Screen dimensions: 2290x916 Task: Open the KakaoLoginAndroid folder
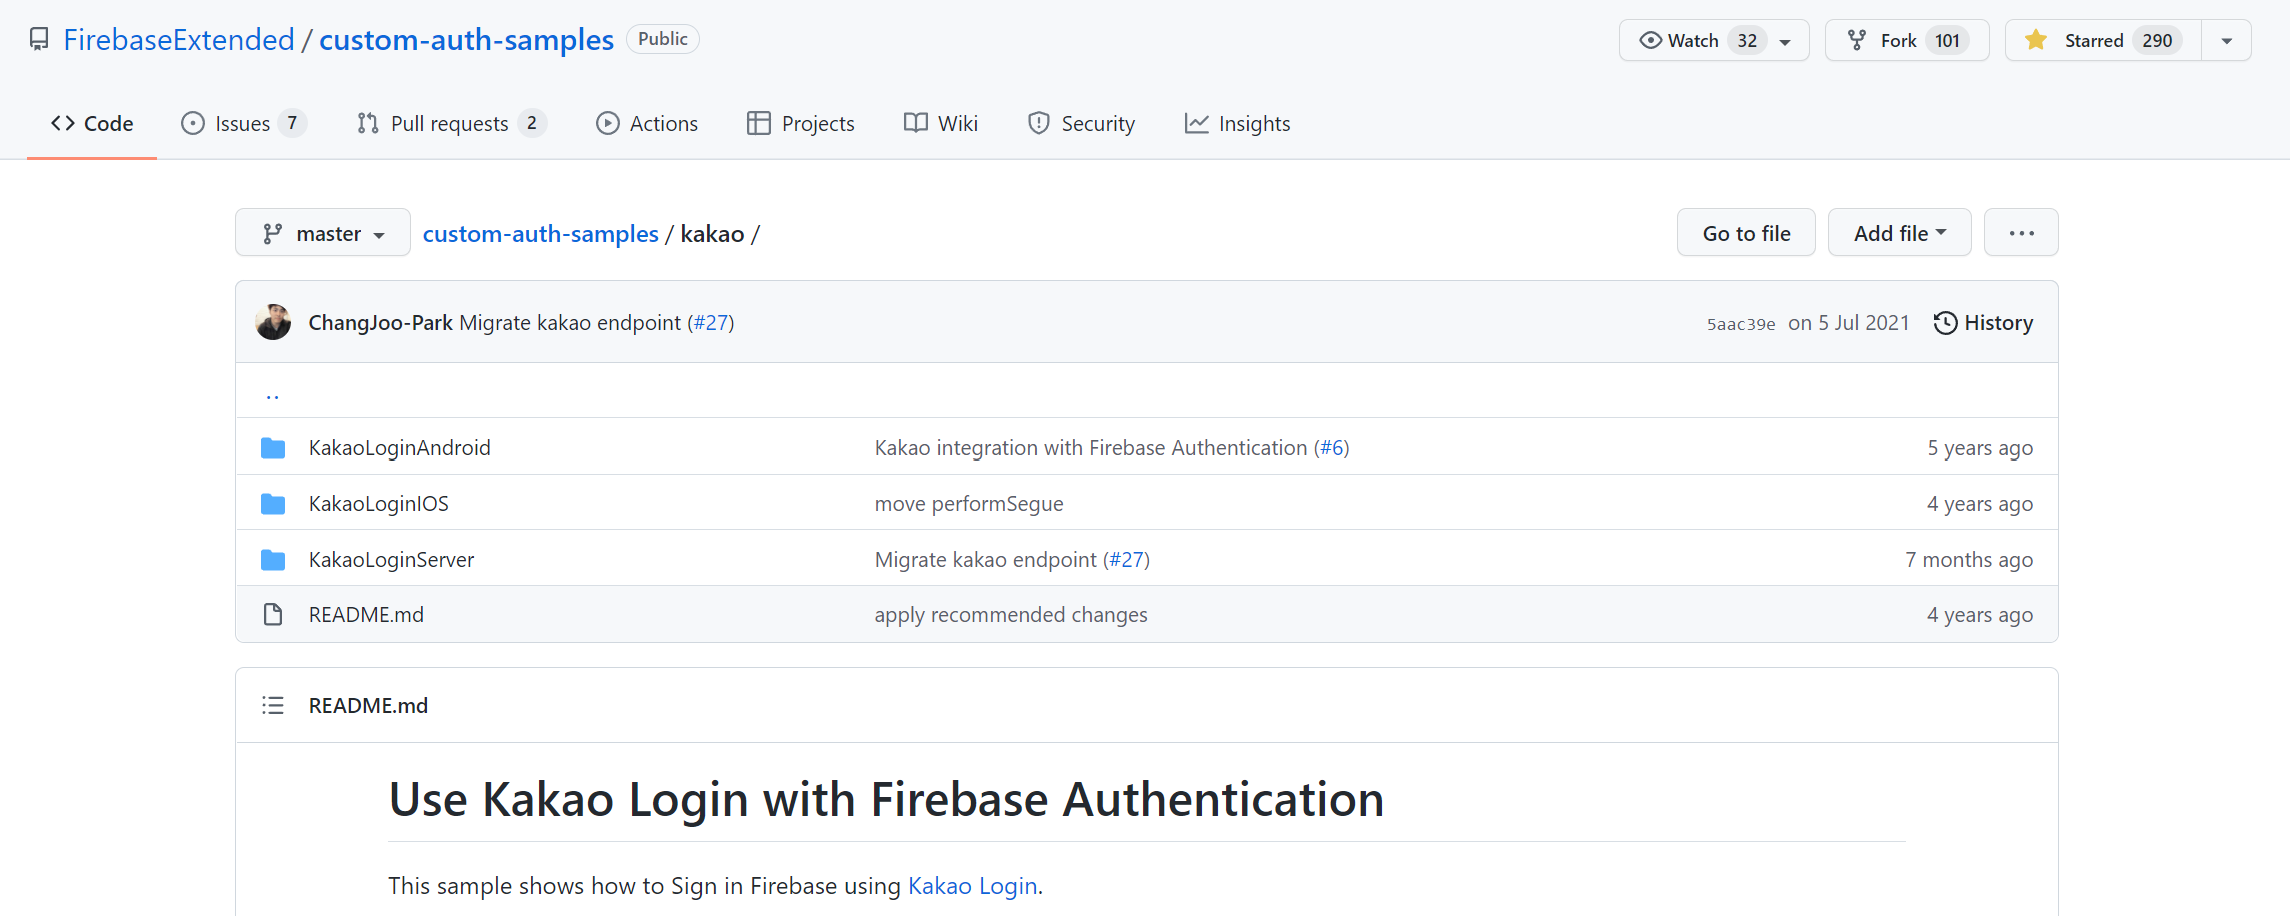point(399,448)
